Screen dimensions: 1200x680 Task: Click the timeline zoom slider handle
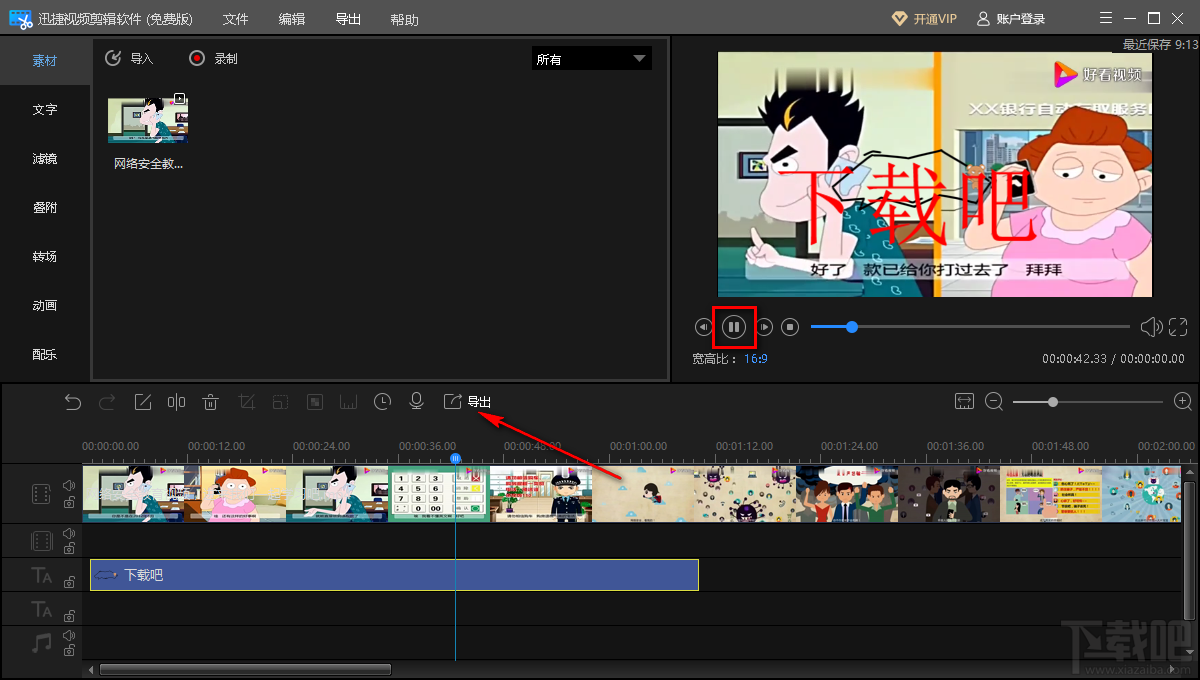1053,401
